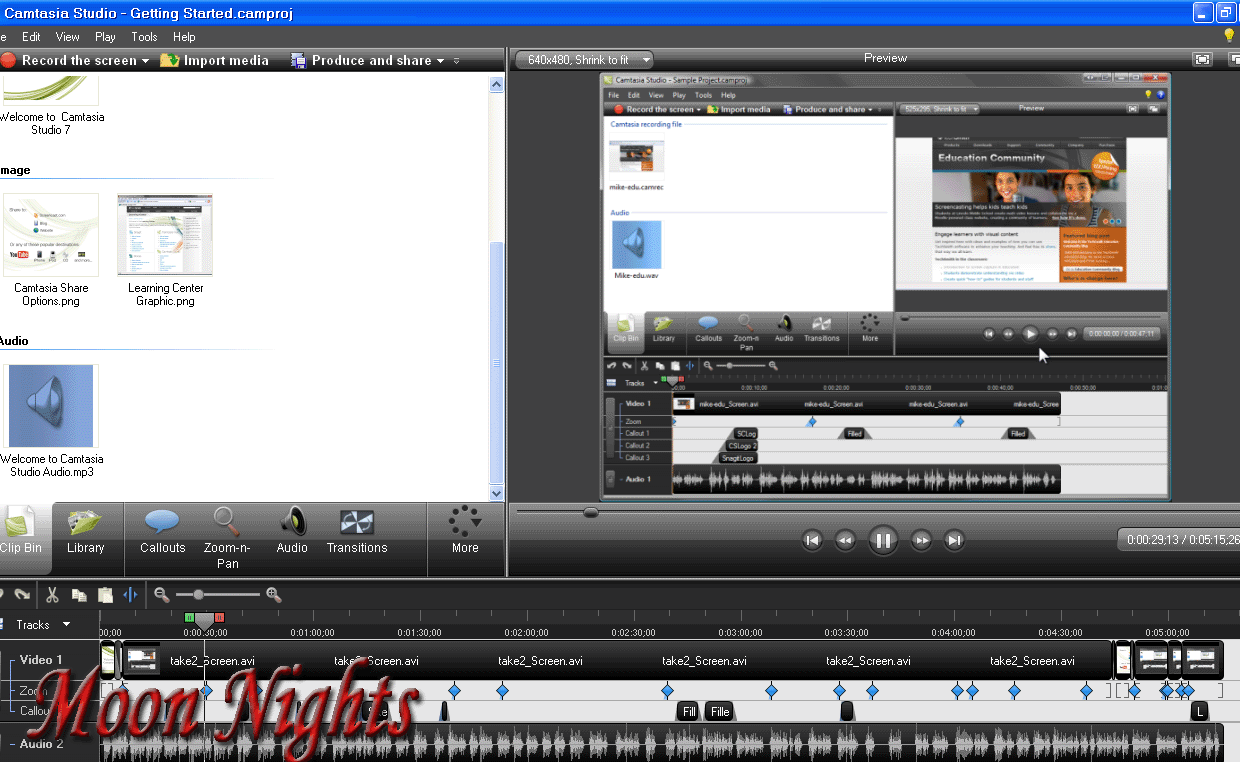Expand the Record the screen dropdown

click(x=145, y=61)
